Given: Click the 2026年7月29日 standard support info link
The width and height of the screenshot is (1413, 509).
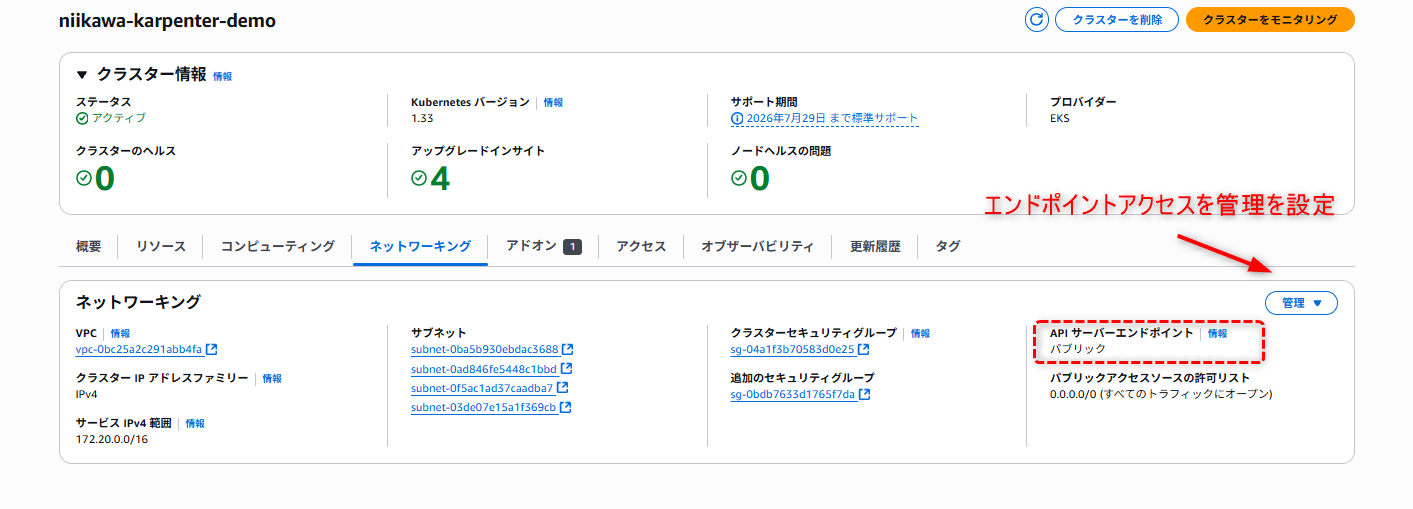Looking at the screenshot, I should tap(825, 118).
